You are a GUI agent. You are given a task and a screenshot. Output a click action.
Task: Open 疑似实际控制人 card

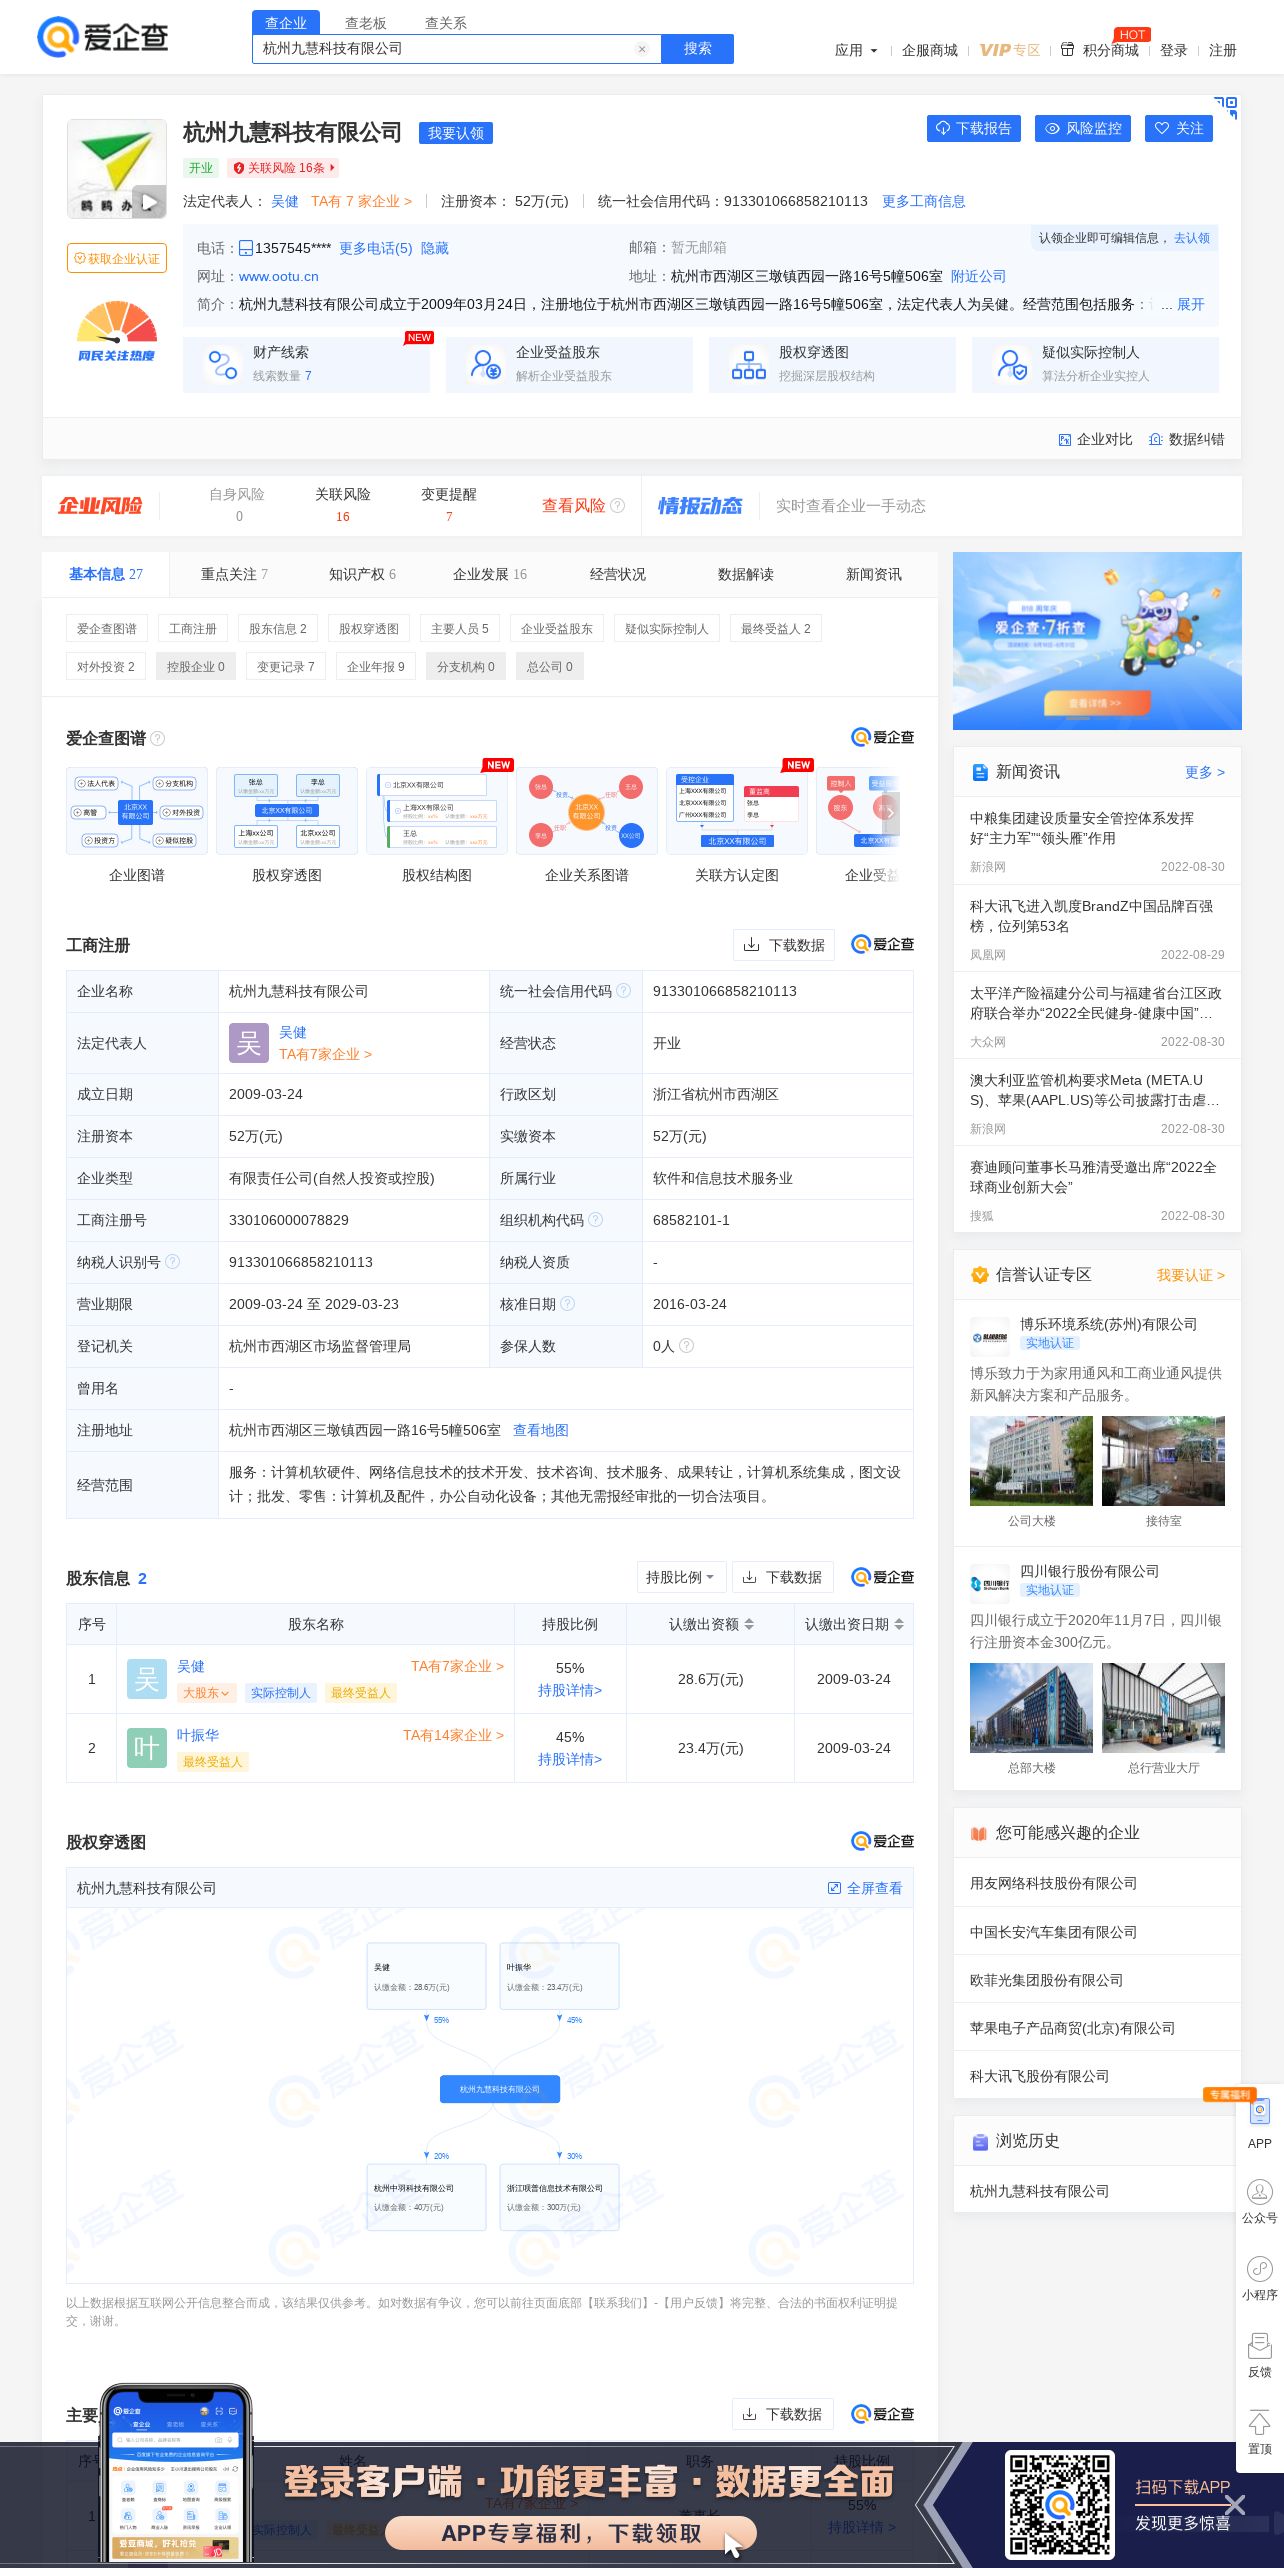(x=1095, y=364)
